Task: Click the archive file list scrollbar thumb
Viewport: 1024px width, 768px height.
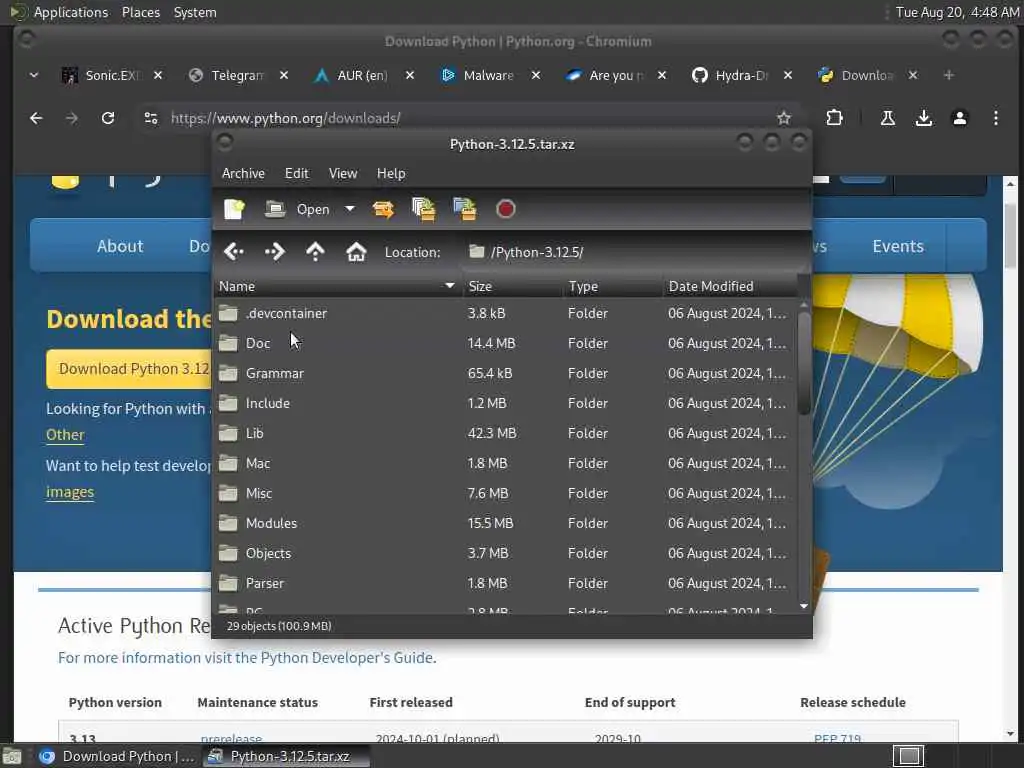Action: pos(804,363)
